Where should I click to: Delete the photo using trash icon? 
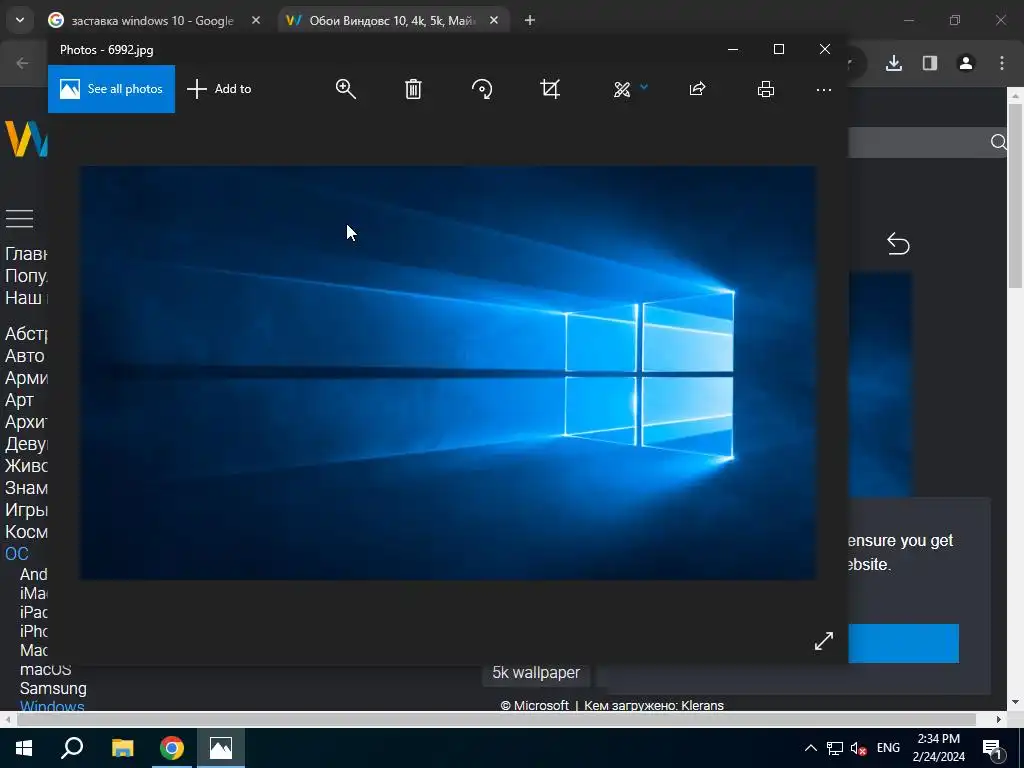click(x=413, y=89)
